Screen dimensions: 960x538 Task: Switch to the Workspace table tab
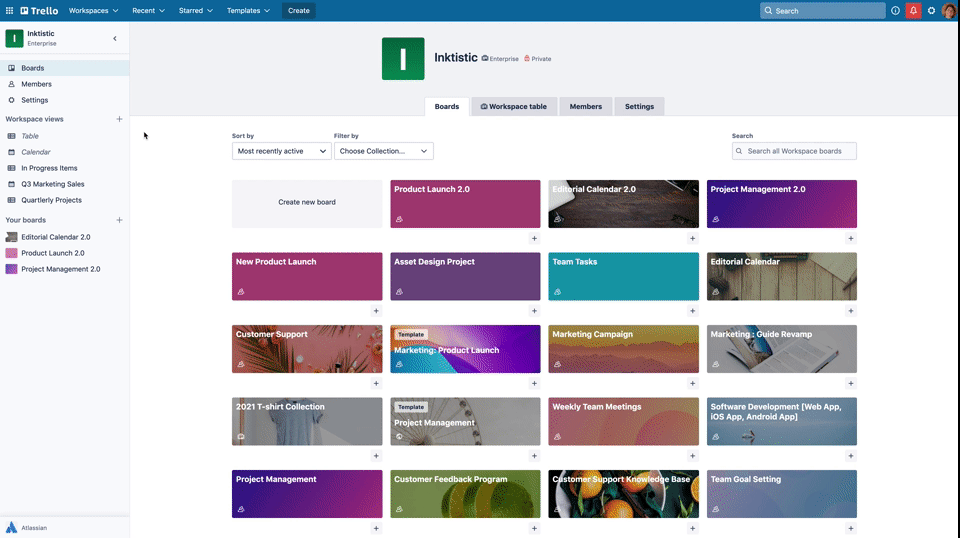point(513,106)
